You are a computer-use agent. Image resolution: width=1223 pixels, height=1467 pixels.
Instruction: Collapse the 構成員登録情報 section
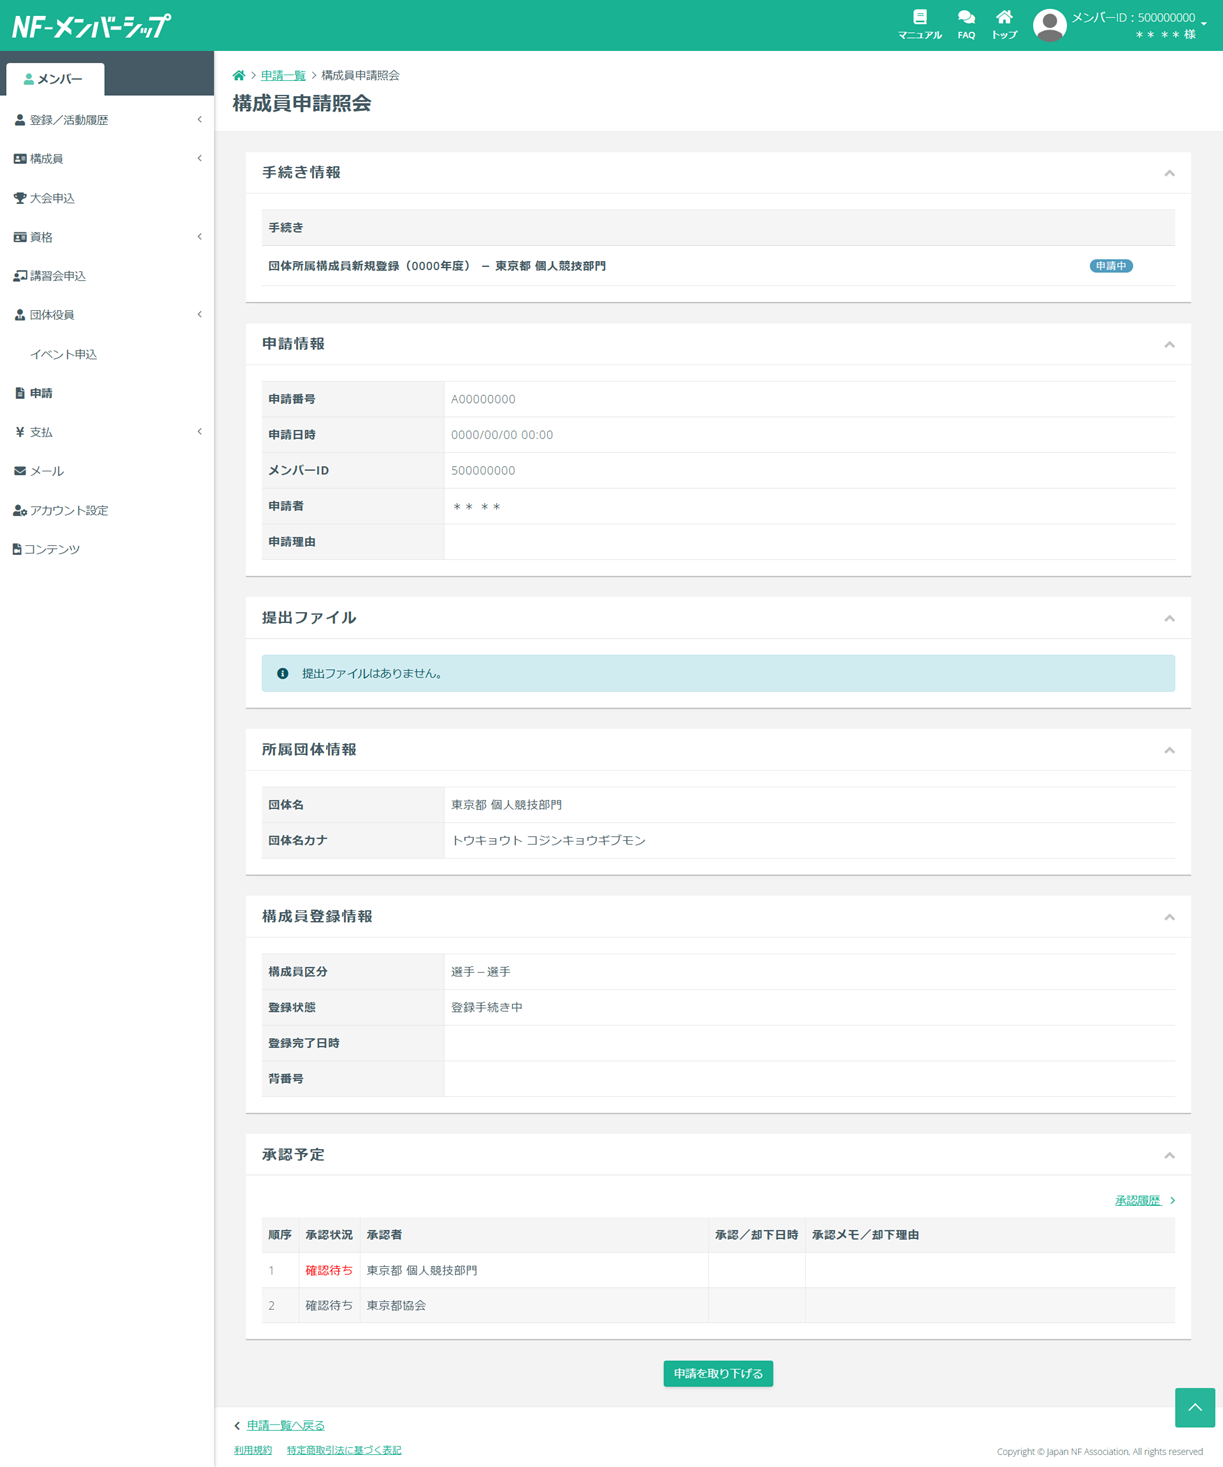tap(1169, 917)
